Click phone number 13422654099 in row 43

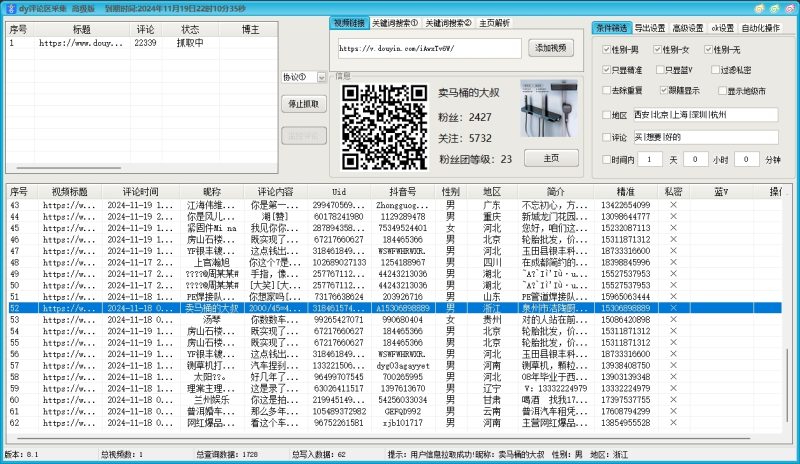626,205
